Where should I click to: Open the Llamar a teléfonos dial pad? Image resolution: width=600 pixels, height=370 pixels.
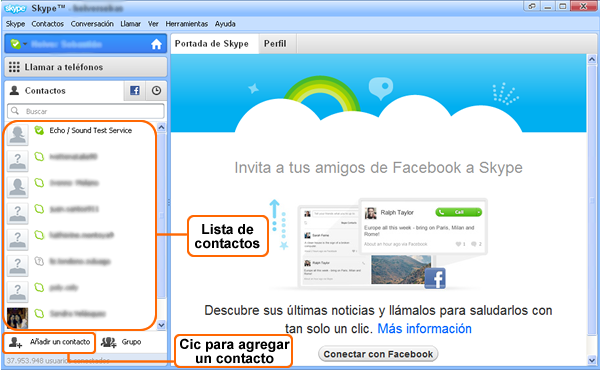coord(86,67)
